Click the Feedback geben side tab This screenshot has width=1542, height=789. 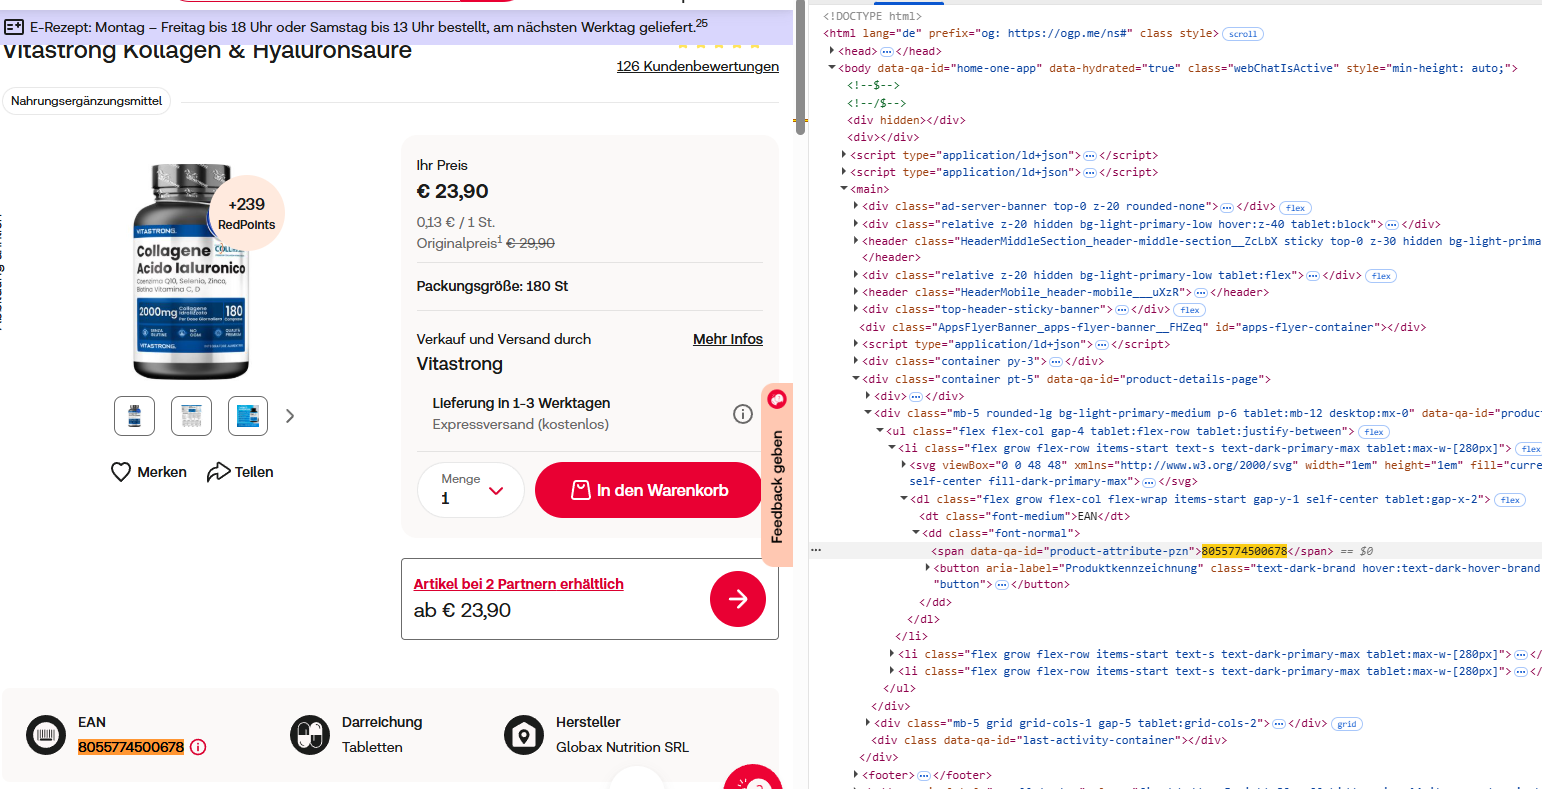coord(777,475)
